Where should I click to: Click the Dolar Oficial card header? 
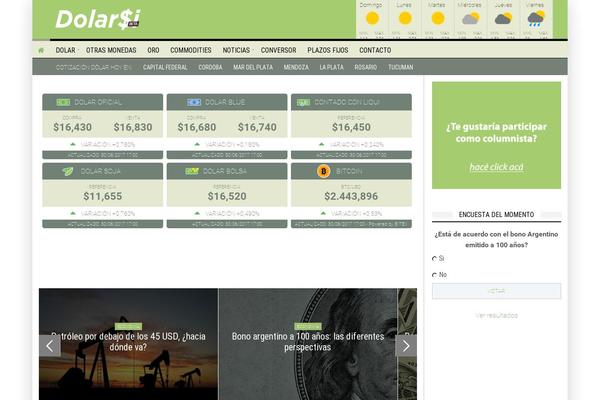tap(103, 102)
